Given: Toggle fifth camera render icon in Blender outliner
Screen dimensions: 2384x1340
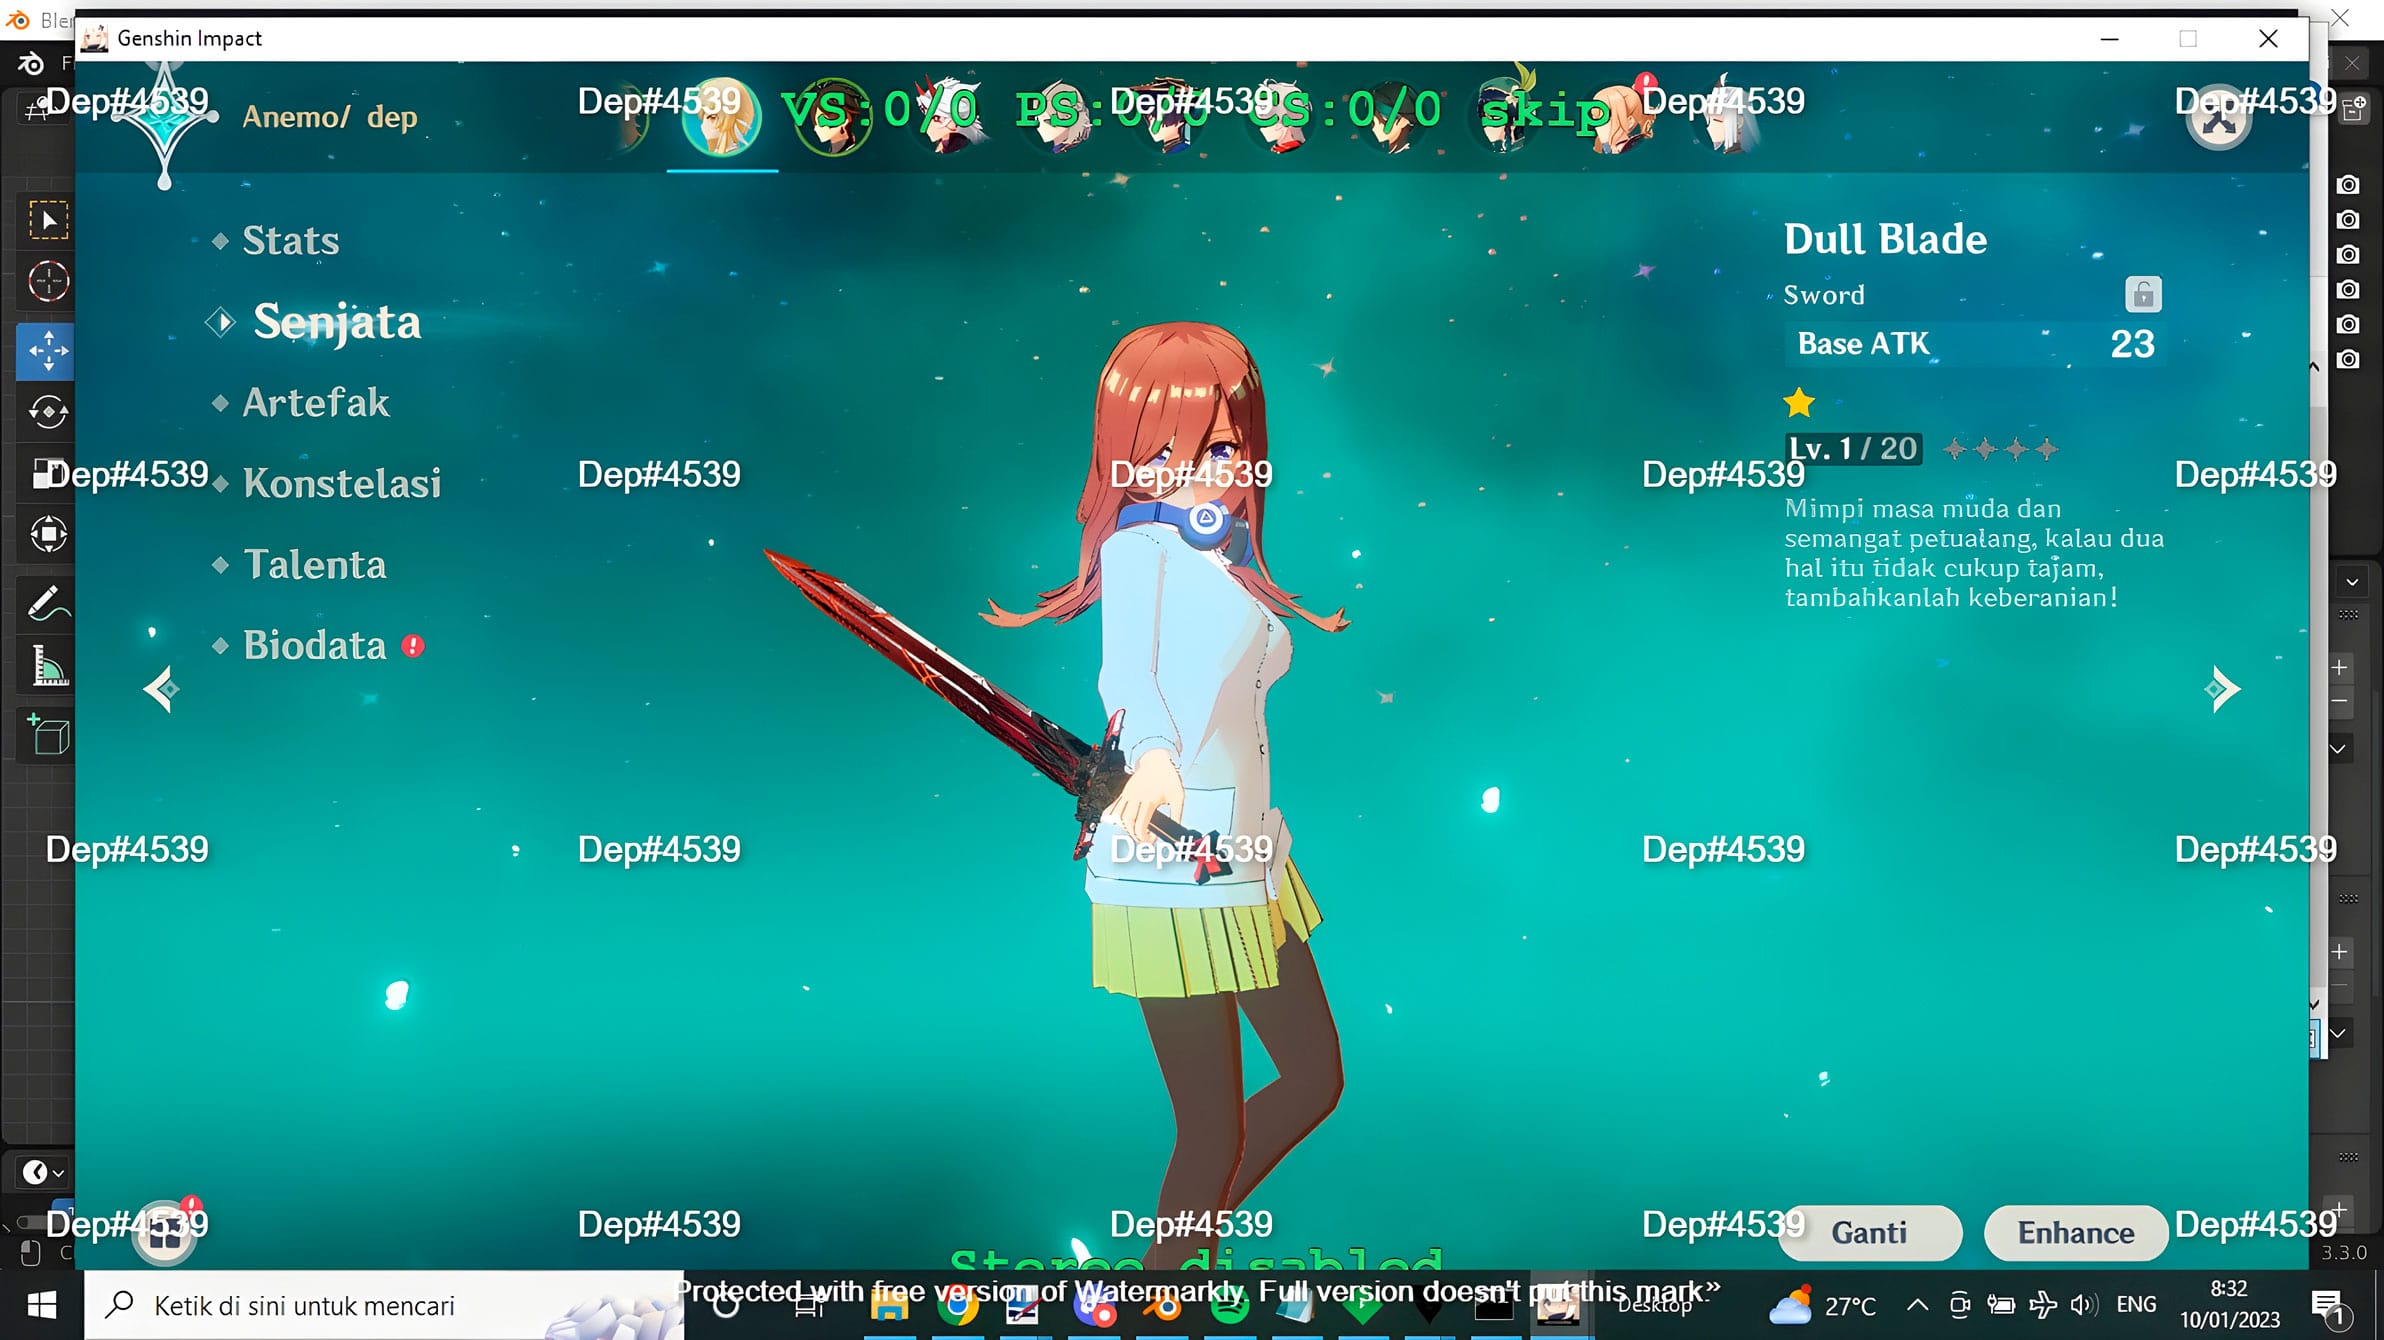Looking at the screenshot, I should pos(2348,325).
